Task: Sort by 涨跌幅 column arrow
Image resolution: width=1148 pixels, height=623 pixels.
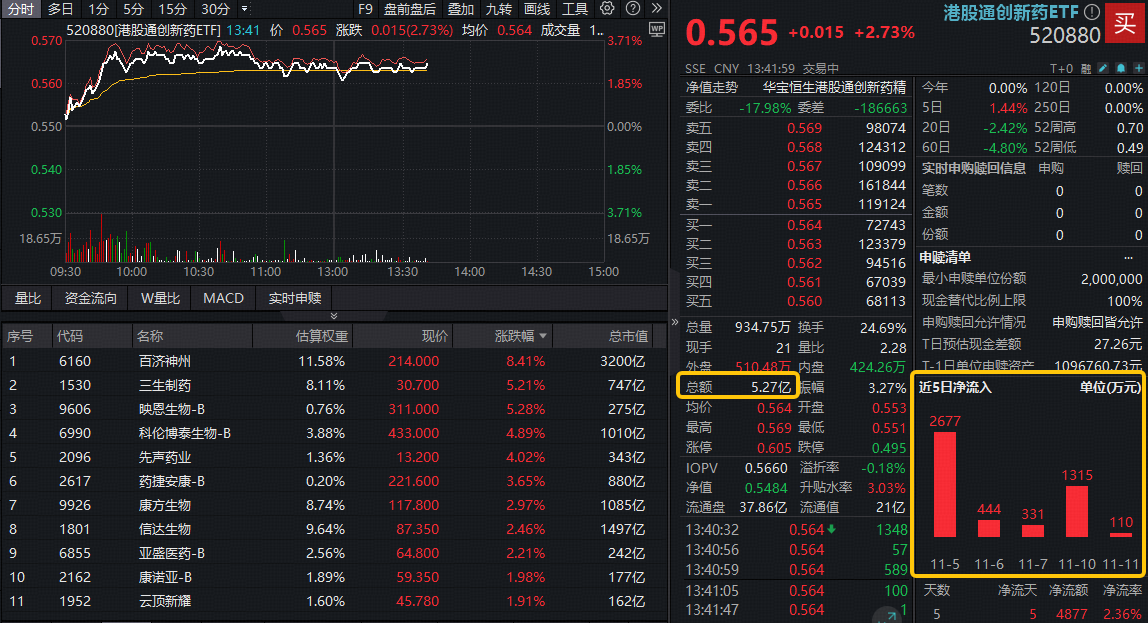Action: (543, 336)
